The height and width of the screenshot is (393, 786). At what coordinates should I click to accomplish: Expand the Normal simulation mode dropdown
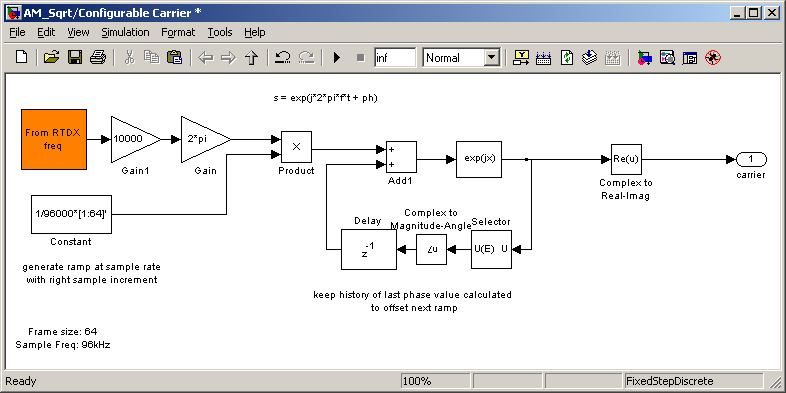click(x=492, y=58)
